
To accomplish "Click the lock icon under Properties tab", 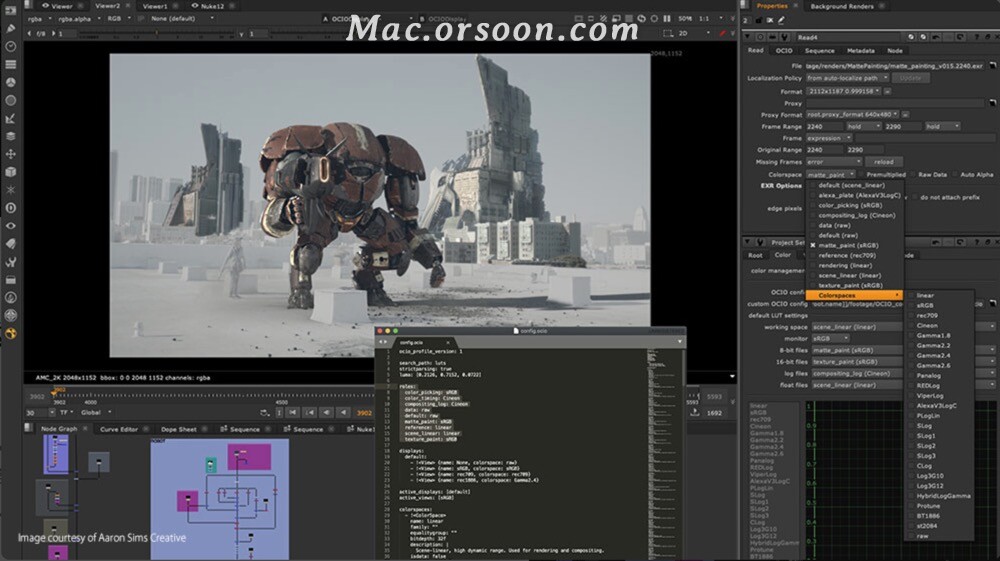I will [758, 20].
